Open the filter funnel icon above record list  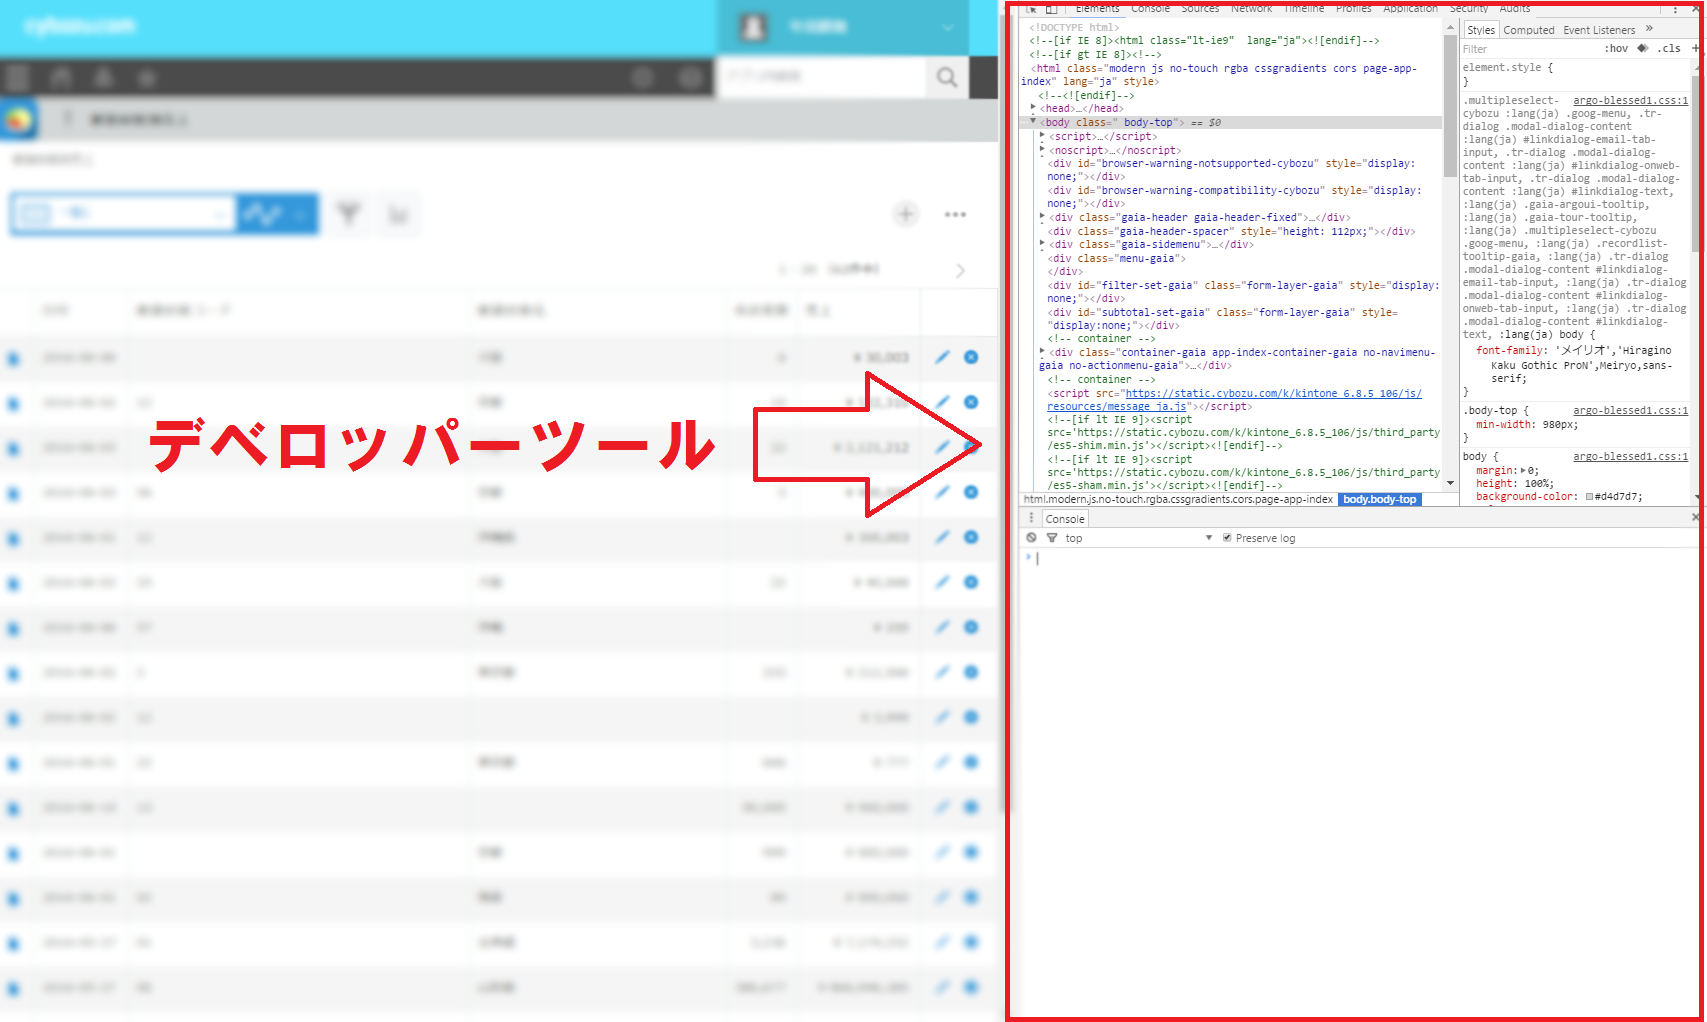348,214
